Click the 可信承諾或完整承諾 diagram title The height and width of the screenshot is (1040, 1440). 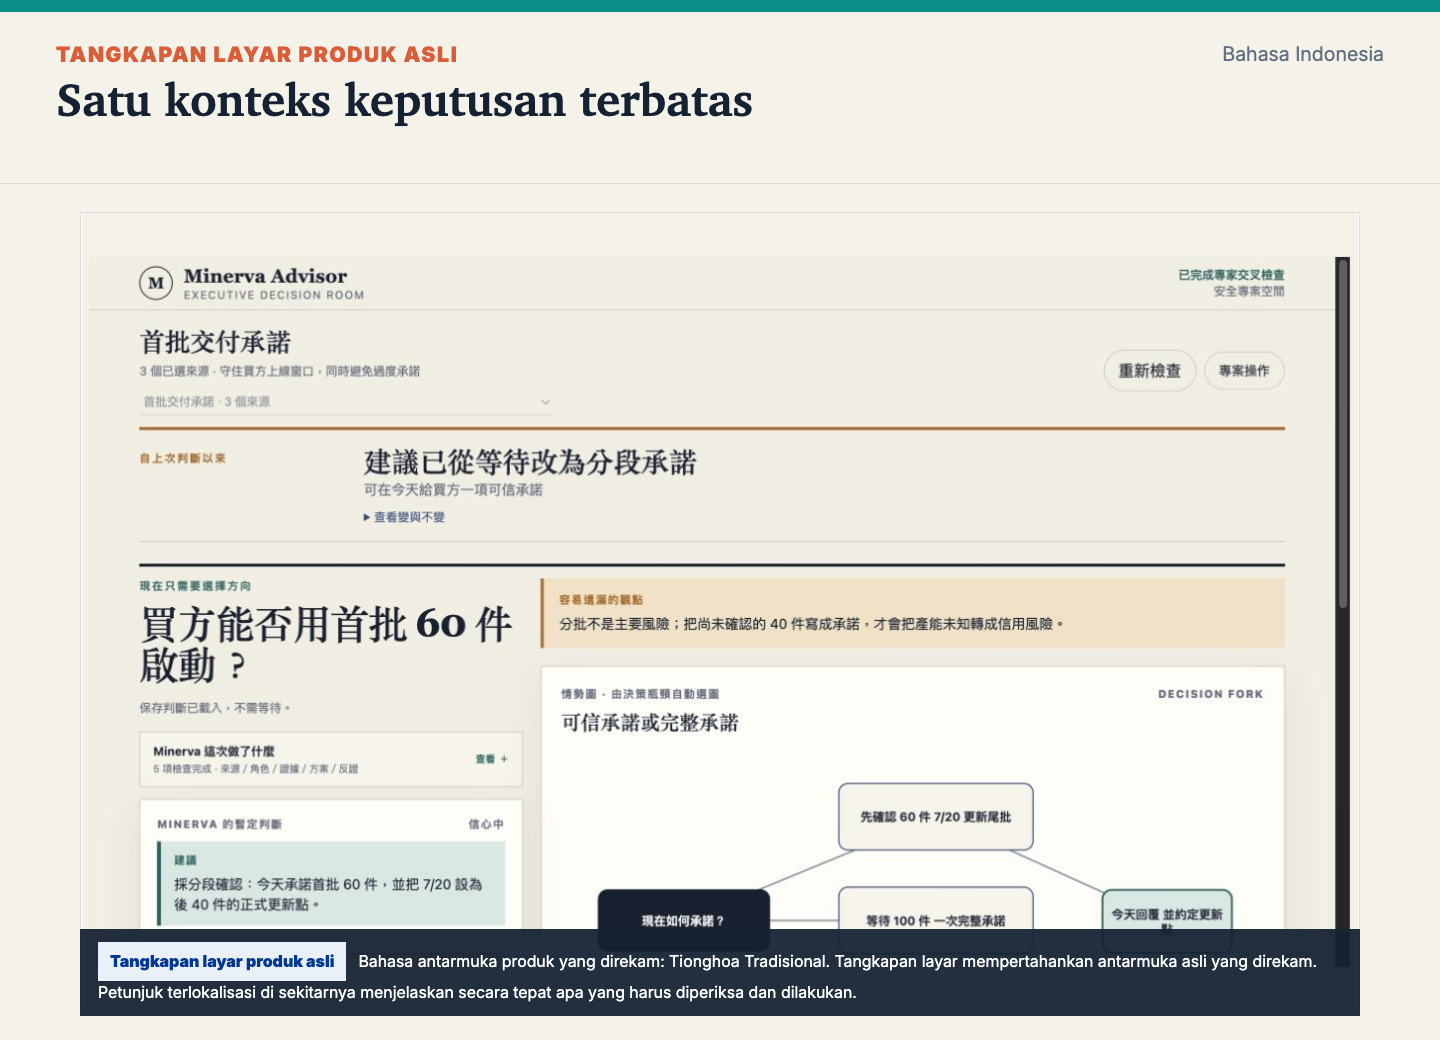(650, 723)
